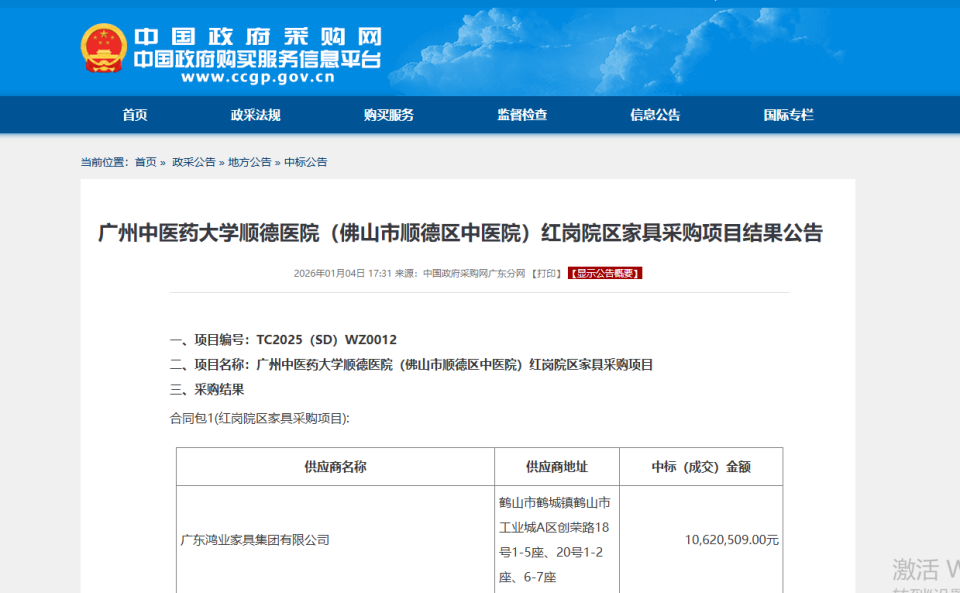Click the 政采公告 breadcrumb link
The height and width of the screenshot is (593, 960).
(x=187, y=161)
